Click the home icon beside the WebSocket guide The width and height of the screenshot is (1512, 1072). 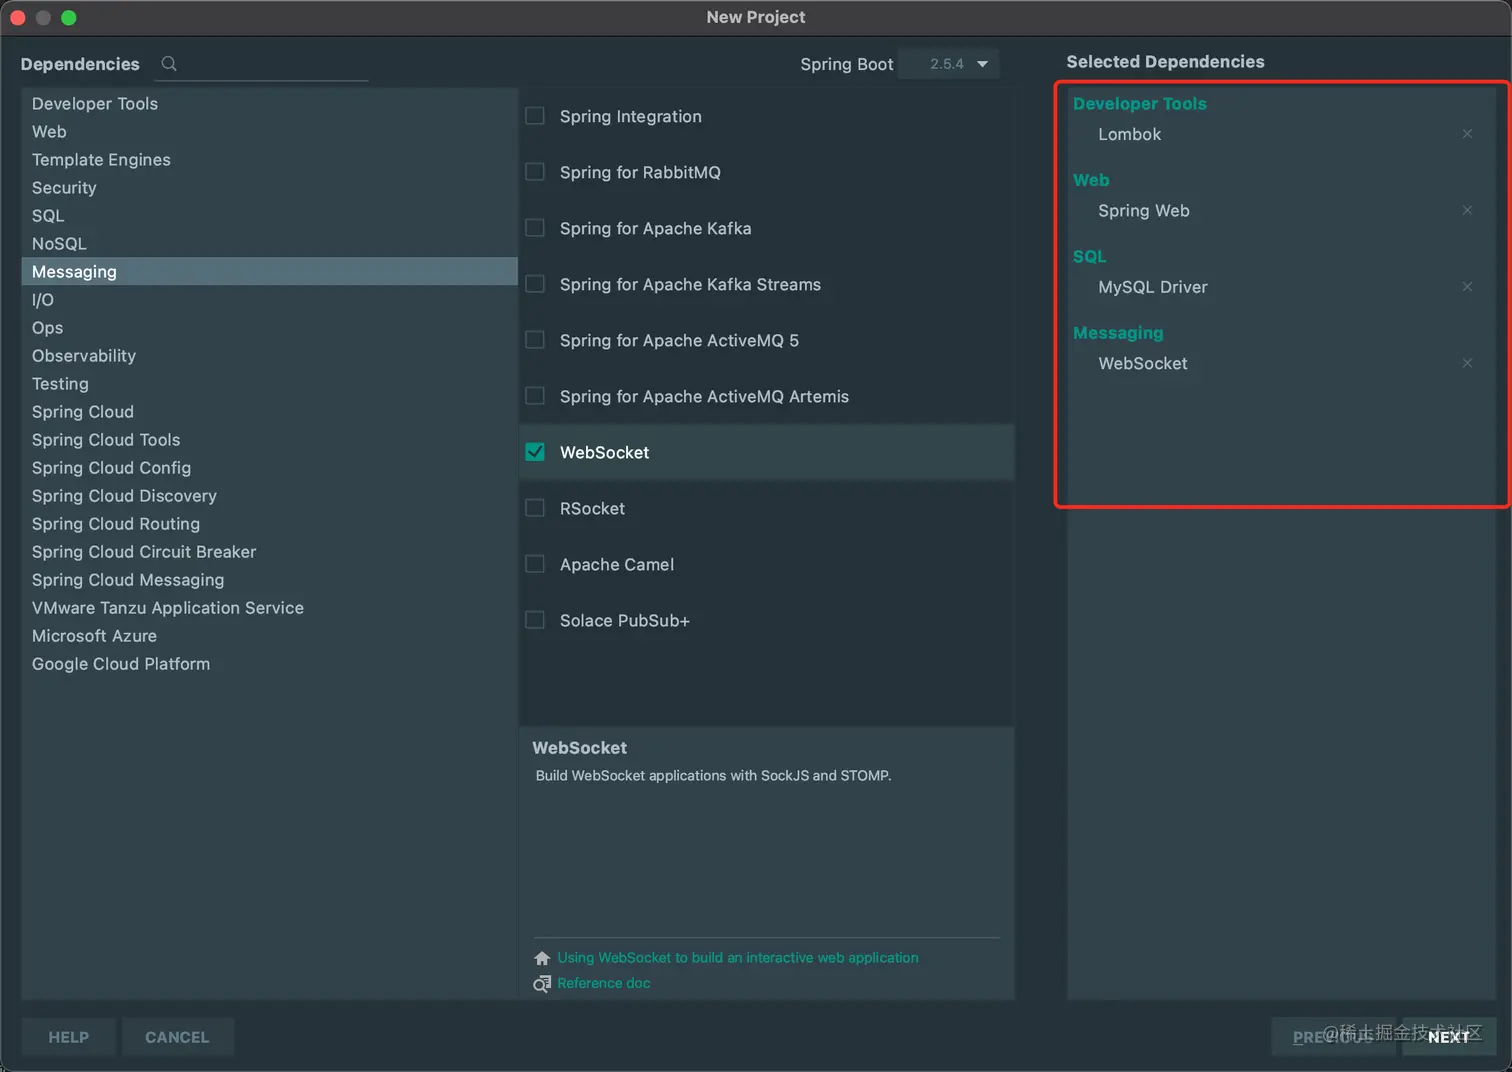tap(542, 958)
